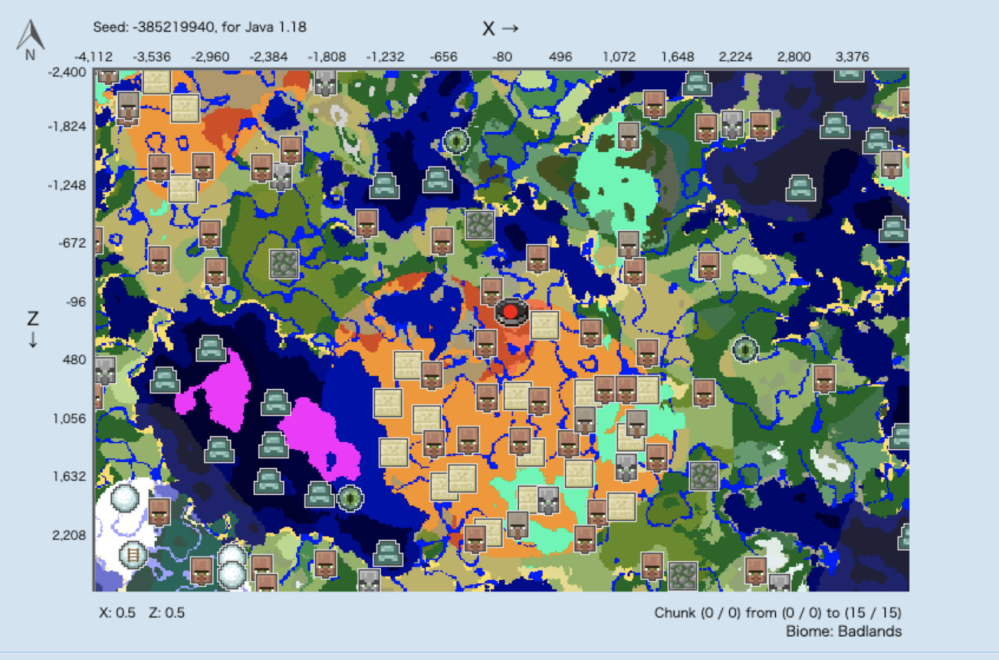The width and height of the screenshot is (999, 660).
Task: Click the 'Z ↓' axis label
Action: point(32,329)
